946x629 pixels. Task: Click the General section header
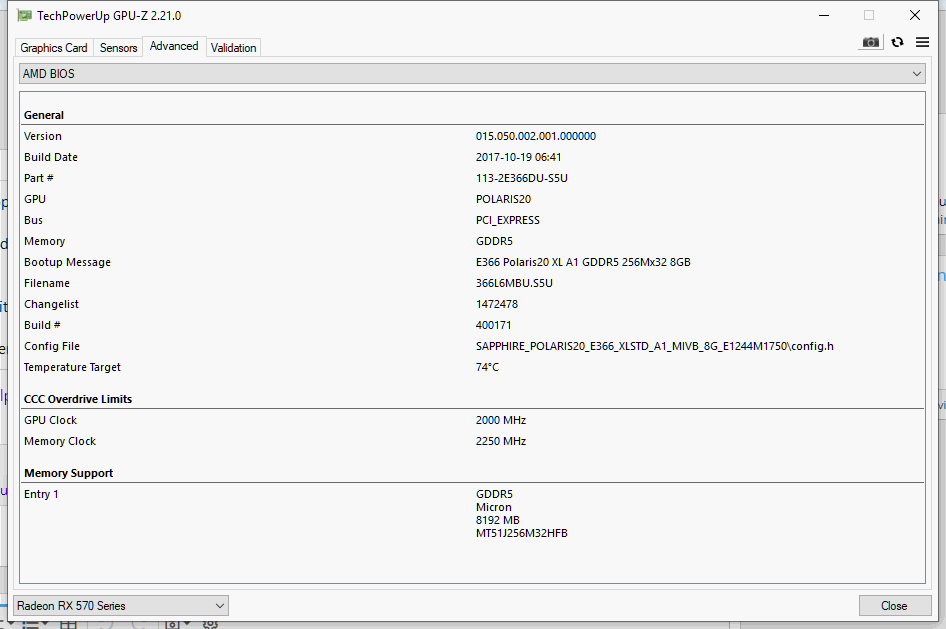coord(43,115)
